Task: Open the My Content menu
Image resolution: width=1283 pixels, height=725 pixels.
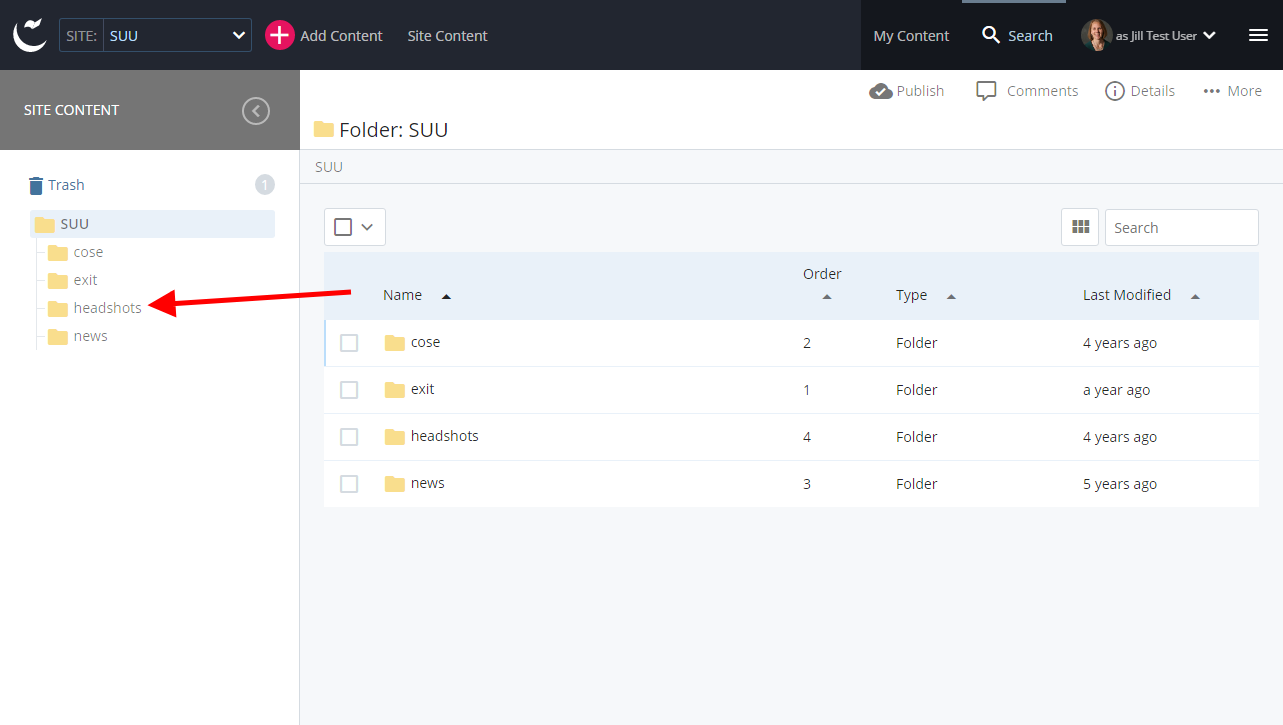Action: click(911, 36)
